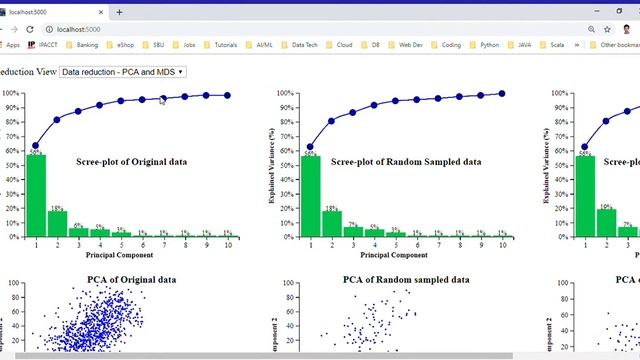
Task: Click 'Principal Component' label under Random Sampled plot
Action: (394, 255)
